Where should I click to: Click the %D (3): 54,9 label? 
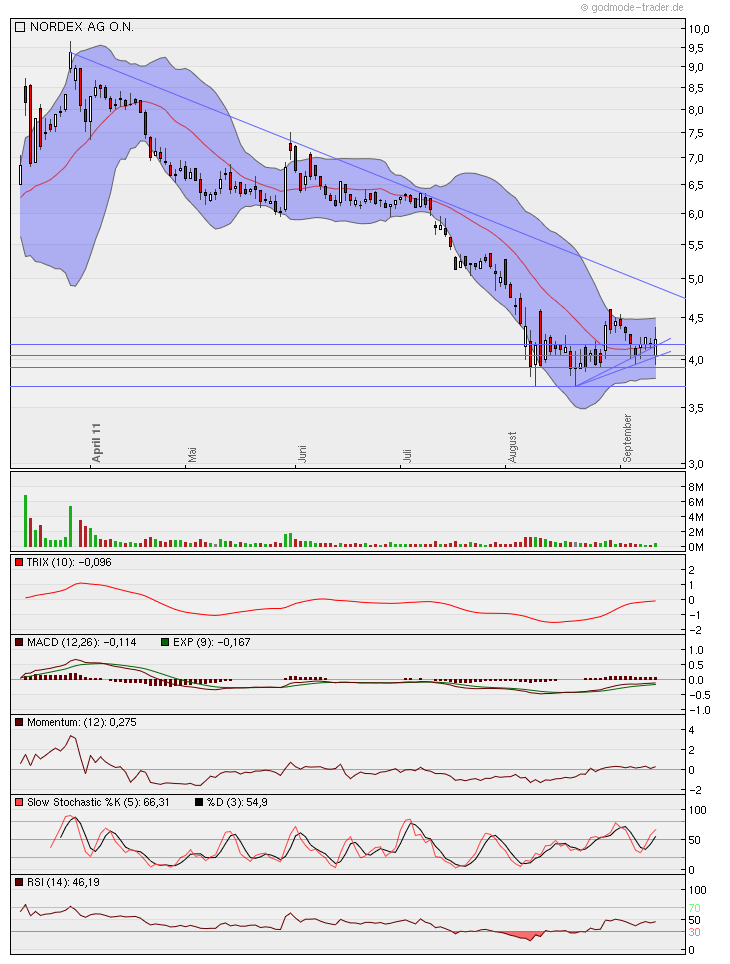tap(237, 802)
